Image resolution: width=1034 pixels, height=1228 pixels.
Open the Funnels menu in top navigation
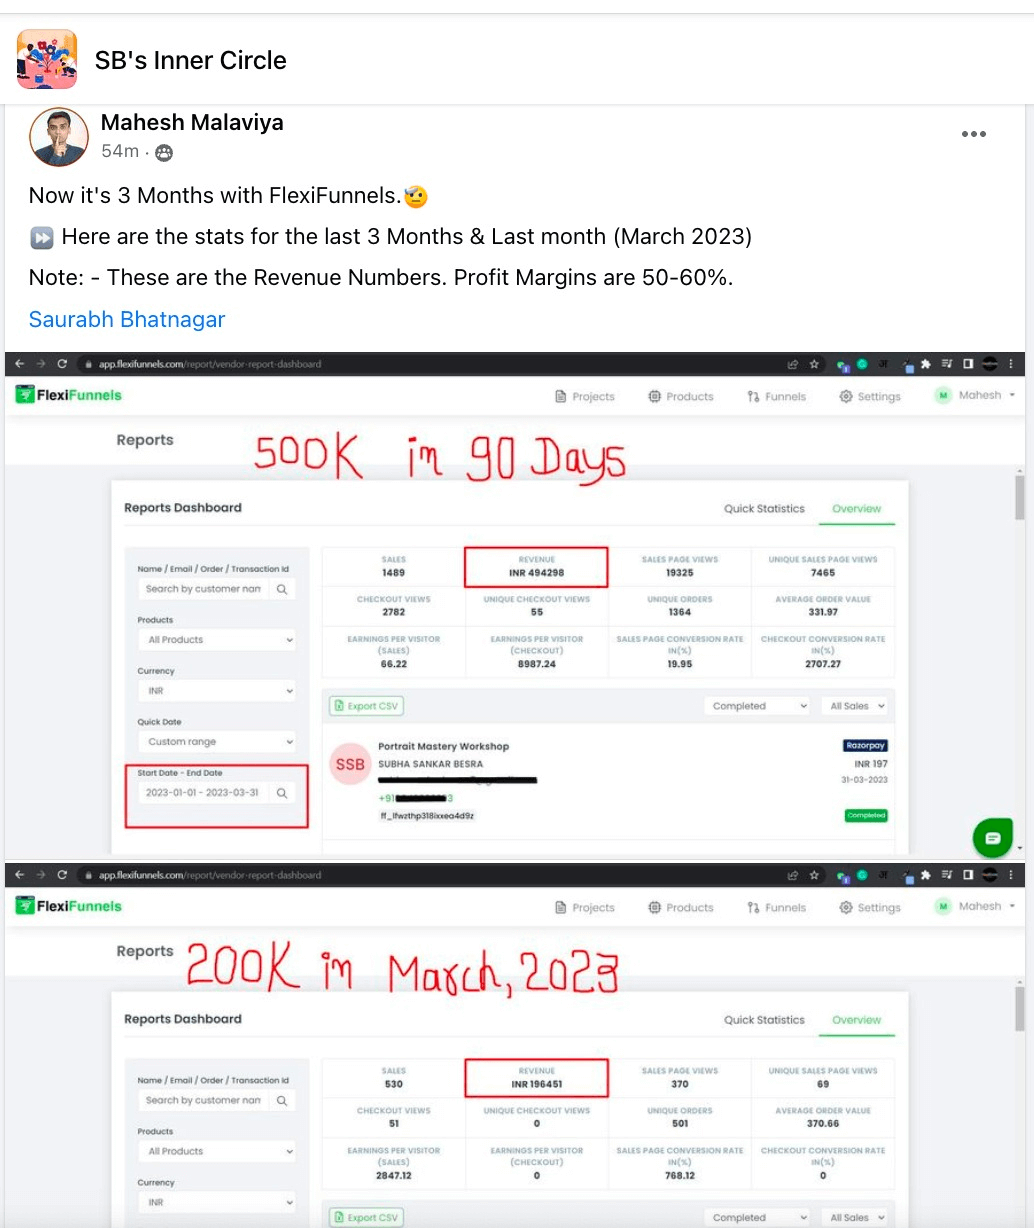point(776,396)
